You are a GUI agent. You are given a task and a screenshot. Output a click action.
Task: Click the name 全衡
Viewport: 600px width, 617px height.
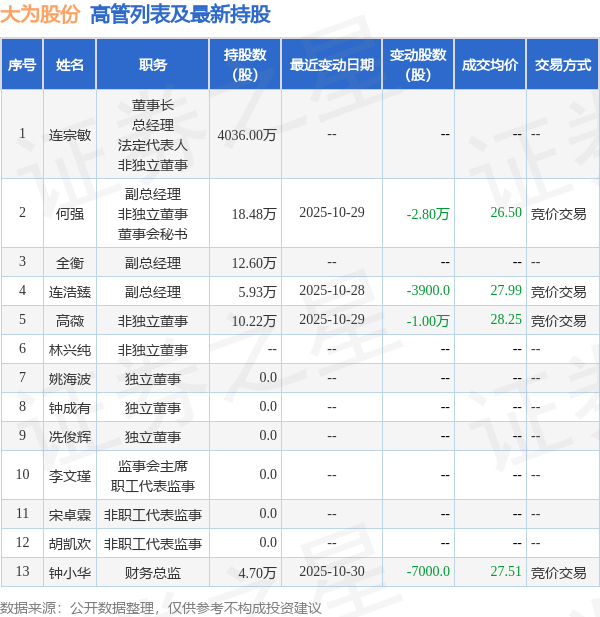[70, 262]
